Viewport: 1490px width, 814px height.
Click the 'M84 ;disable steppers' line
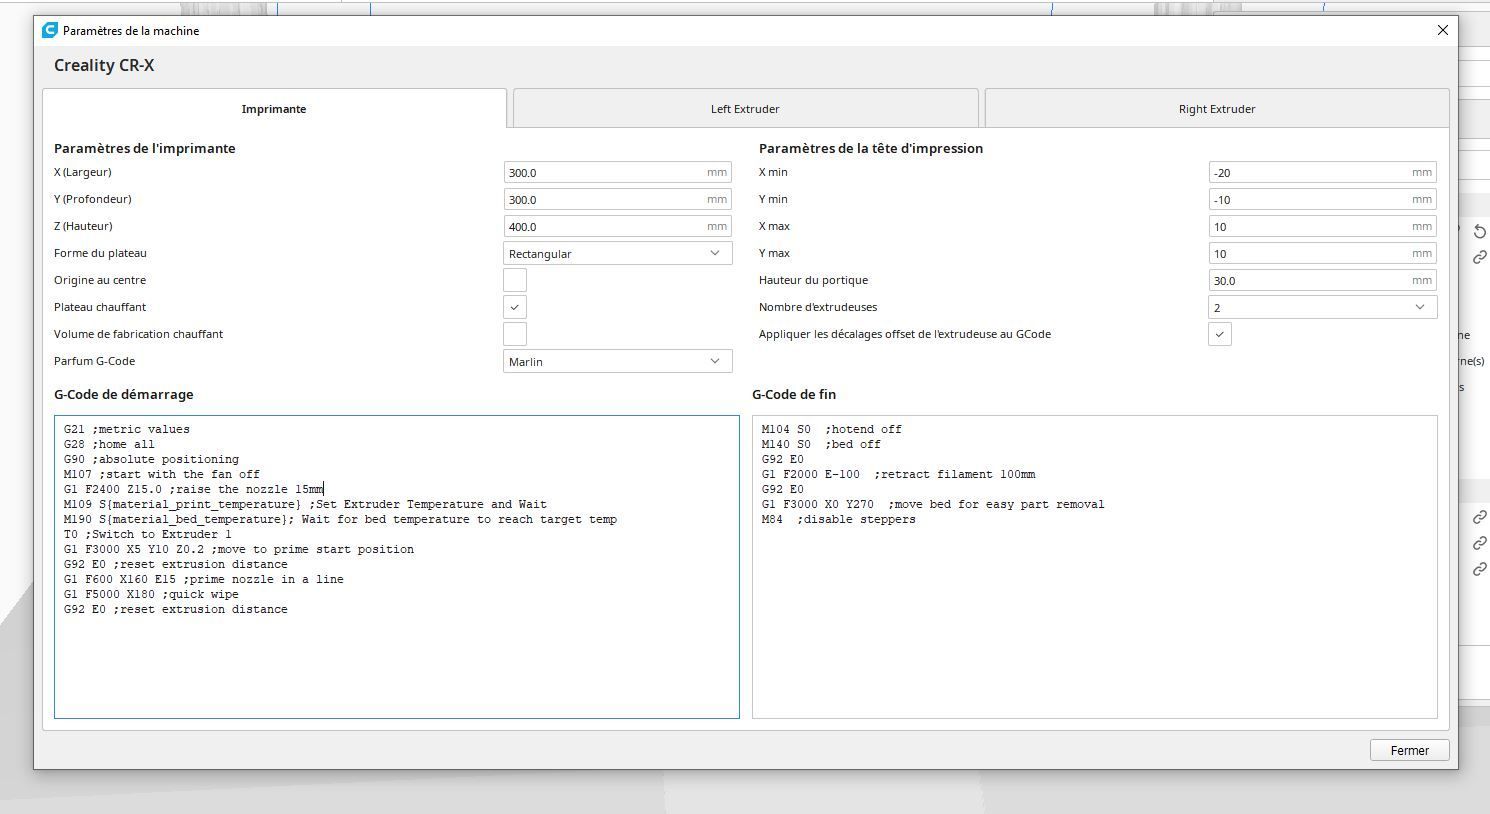tap(838, 519)
